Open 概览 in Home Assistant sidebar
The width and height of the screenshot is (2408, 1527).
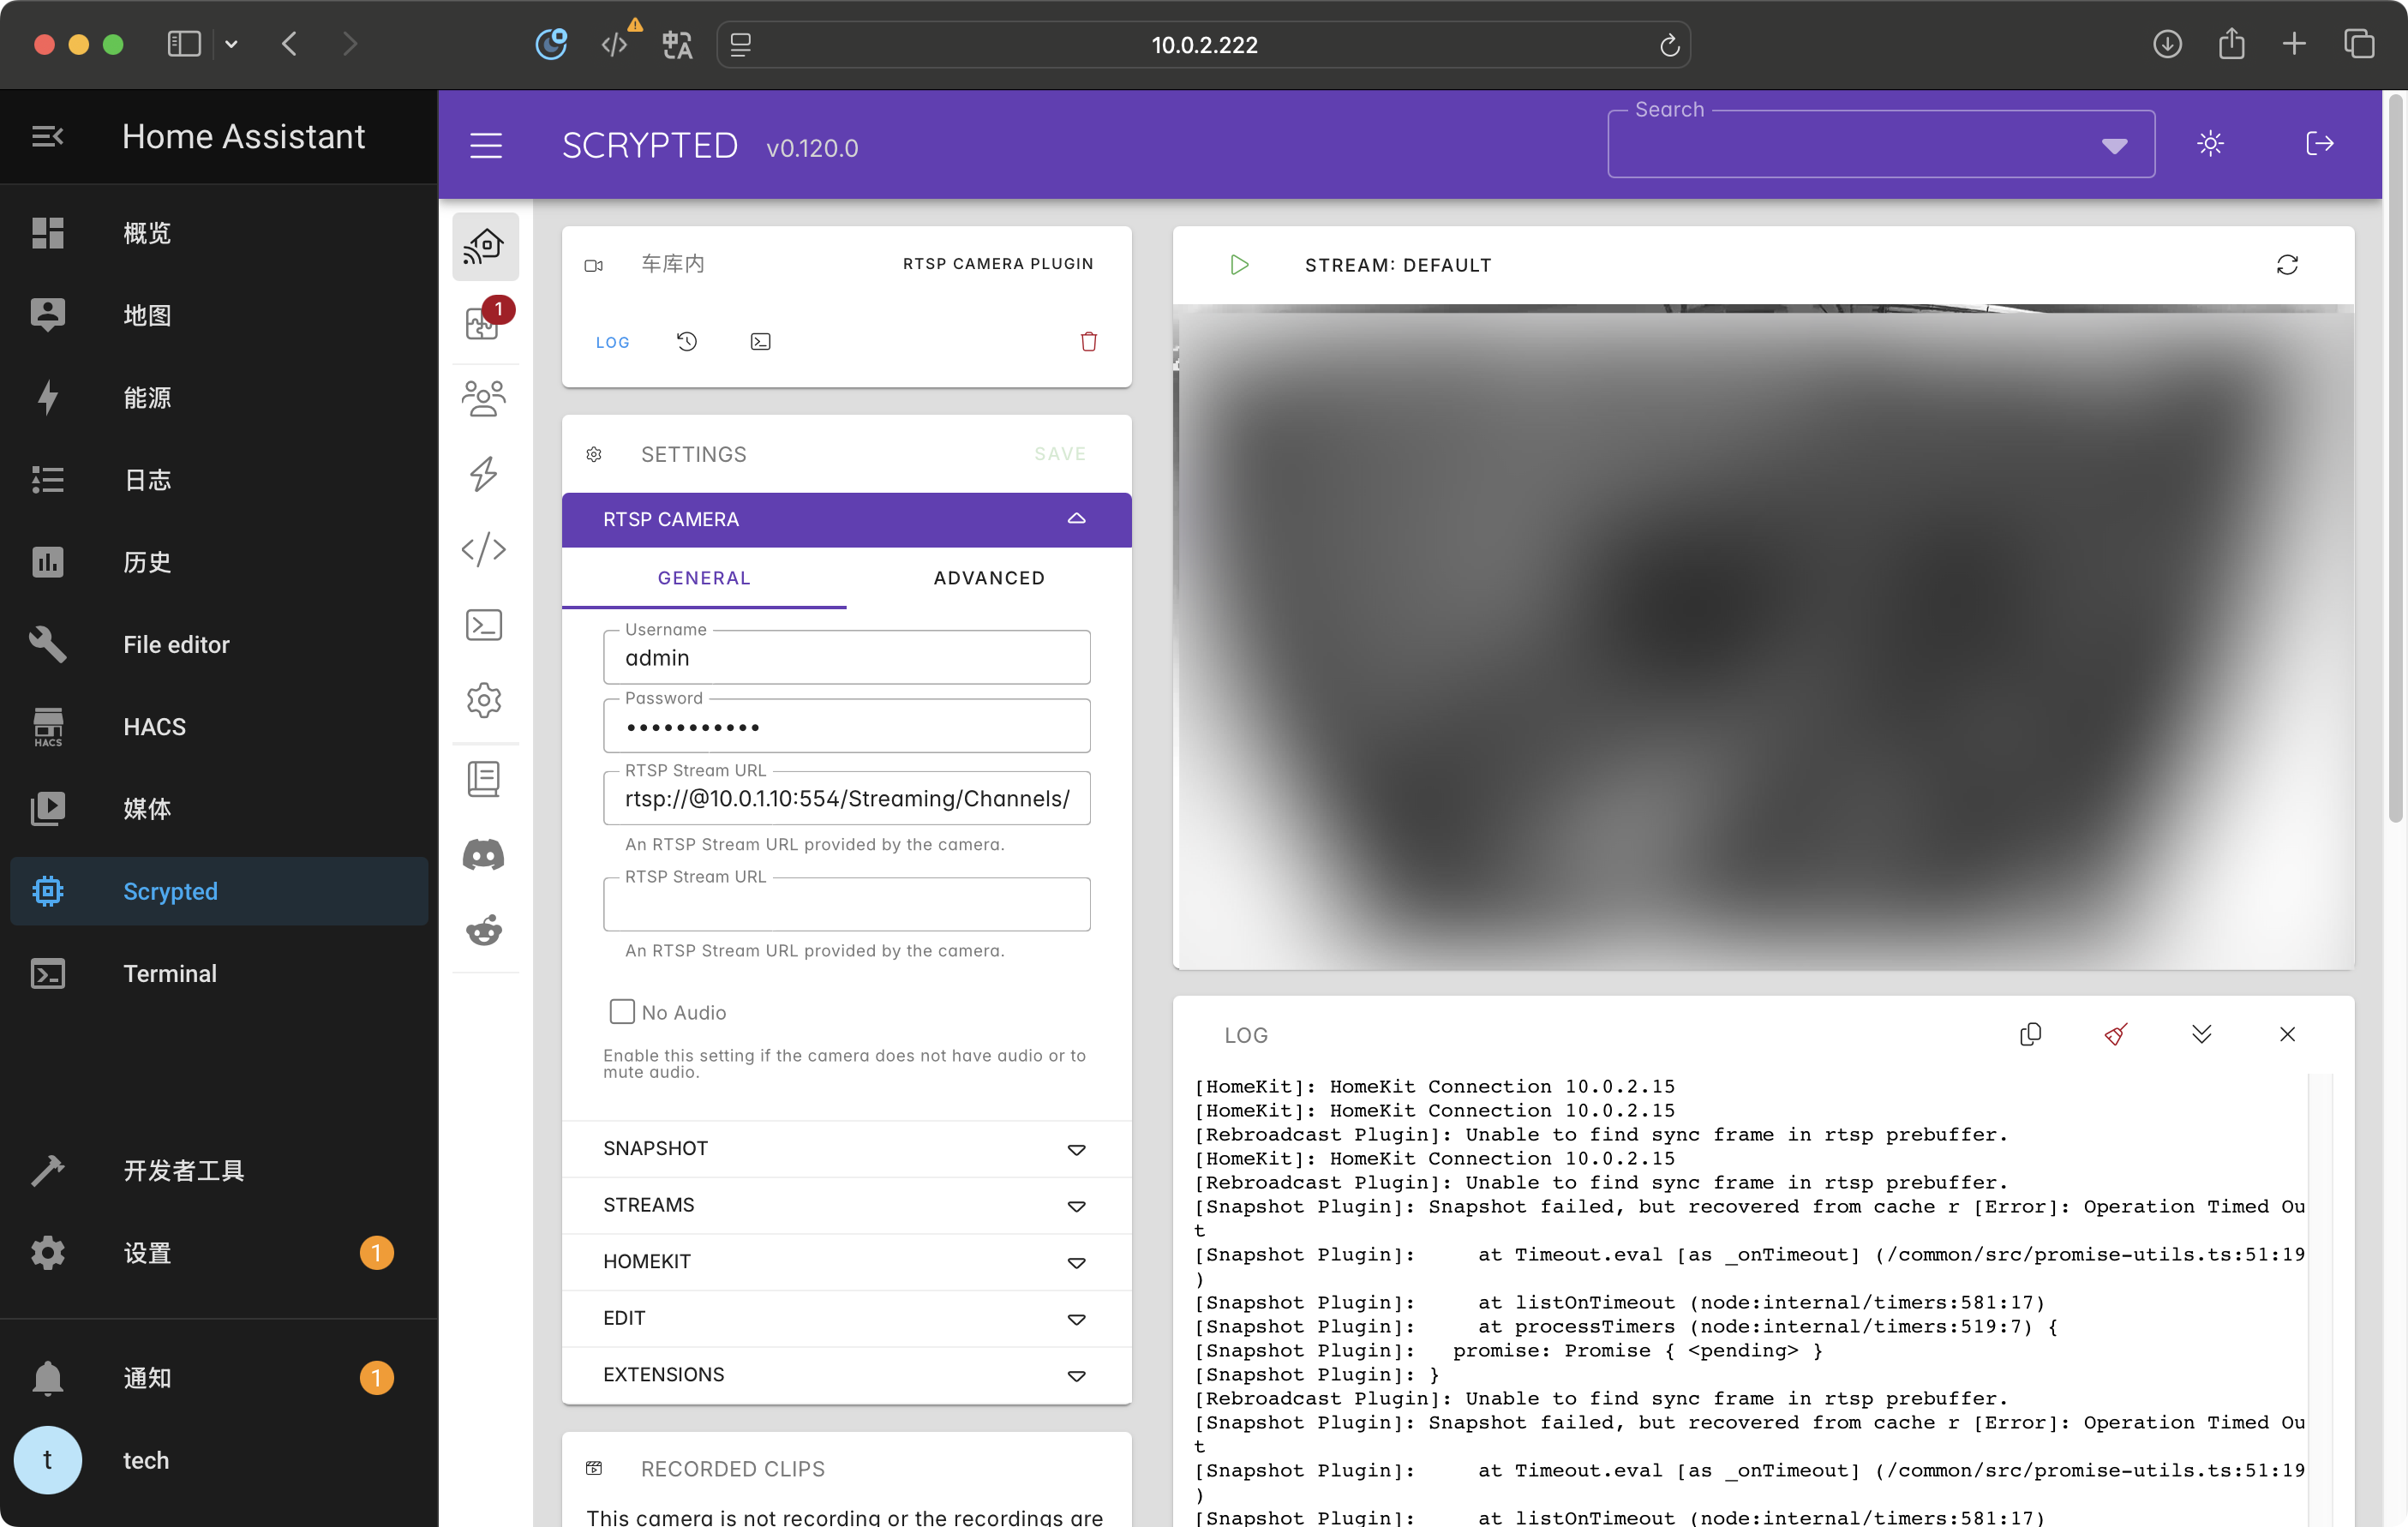[219, 233]
